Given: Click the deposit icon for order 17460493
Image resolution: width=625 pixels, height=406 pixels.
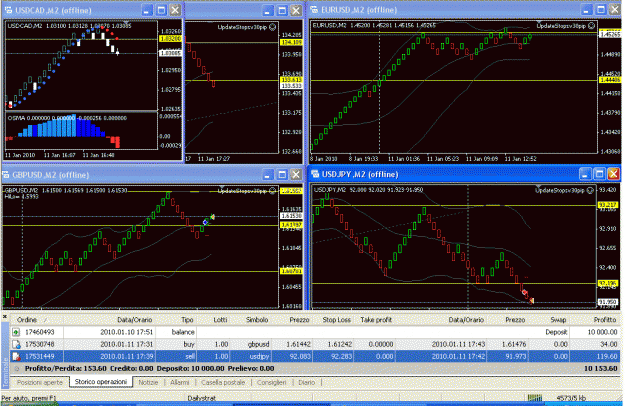Looking at the screenshot, I should [16, 332].
